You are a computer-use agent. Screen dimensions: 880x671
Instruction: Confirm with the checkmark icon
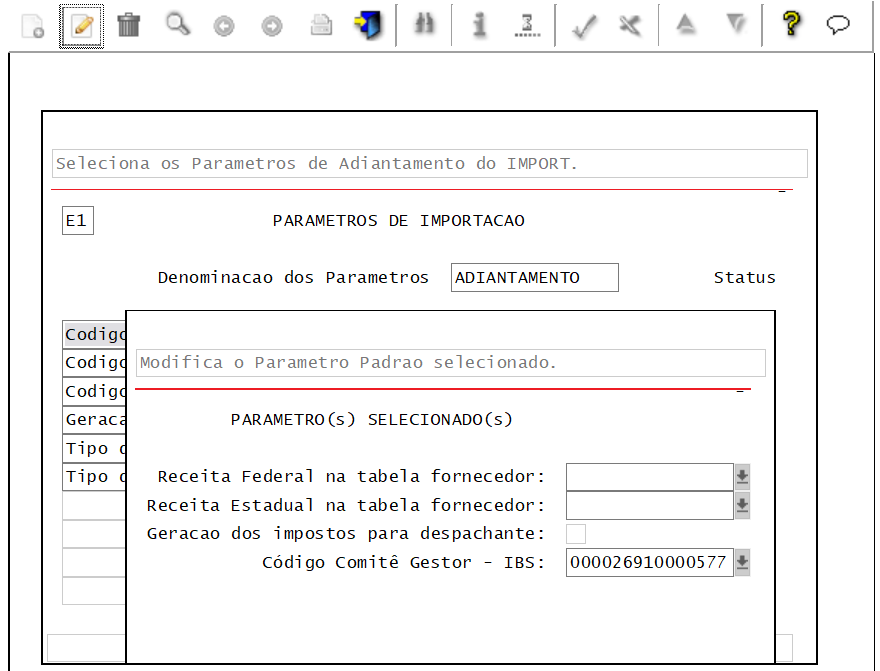pyautogui.click(x=584, y=25)
